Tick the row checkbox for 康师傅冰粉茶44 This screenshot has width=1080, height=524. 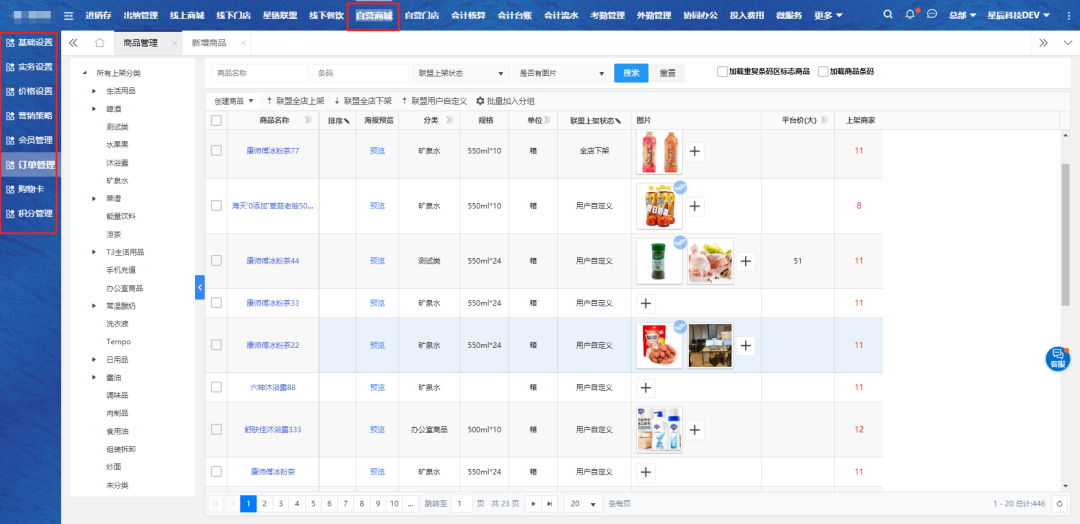click(216, 260)
